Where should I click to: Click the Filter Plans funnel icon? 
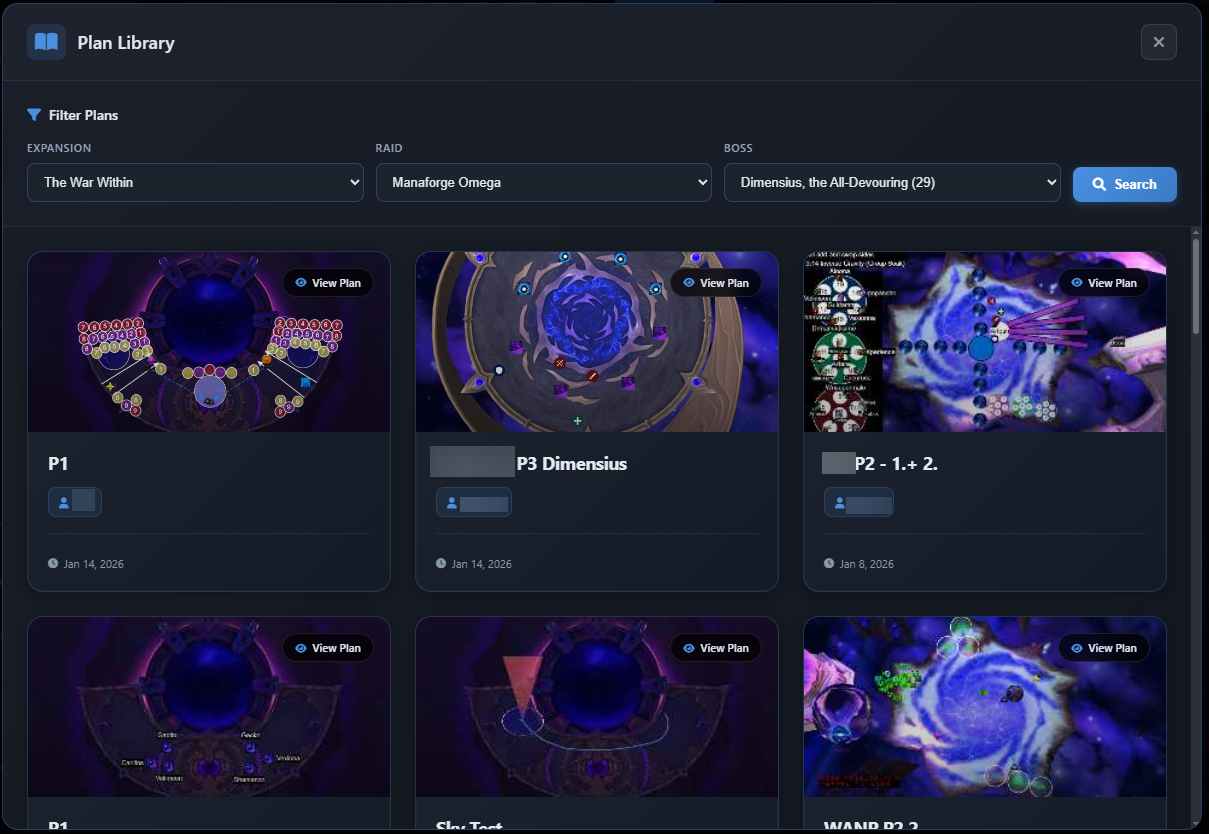coord(34,115)
